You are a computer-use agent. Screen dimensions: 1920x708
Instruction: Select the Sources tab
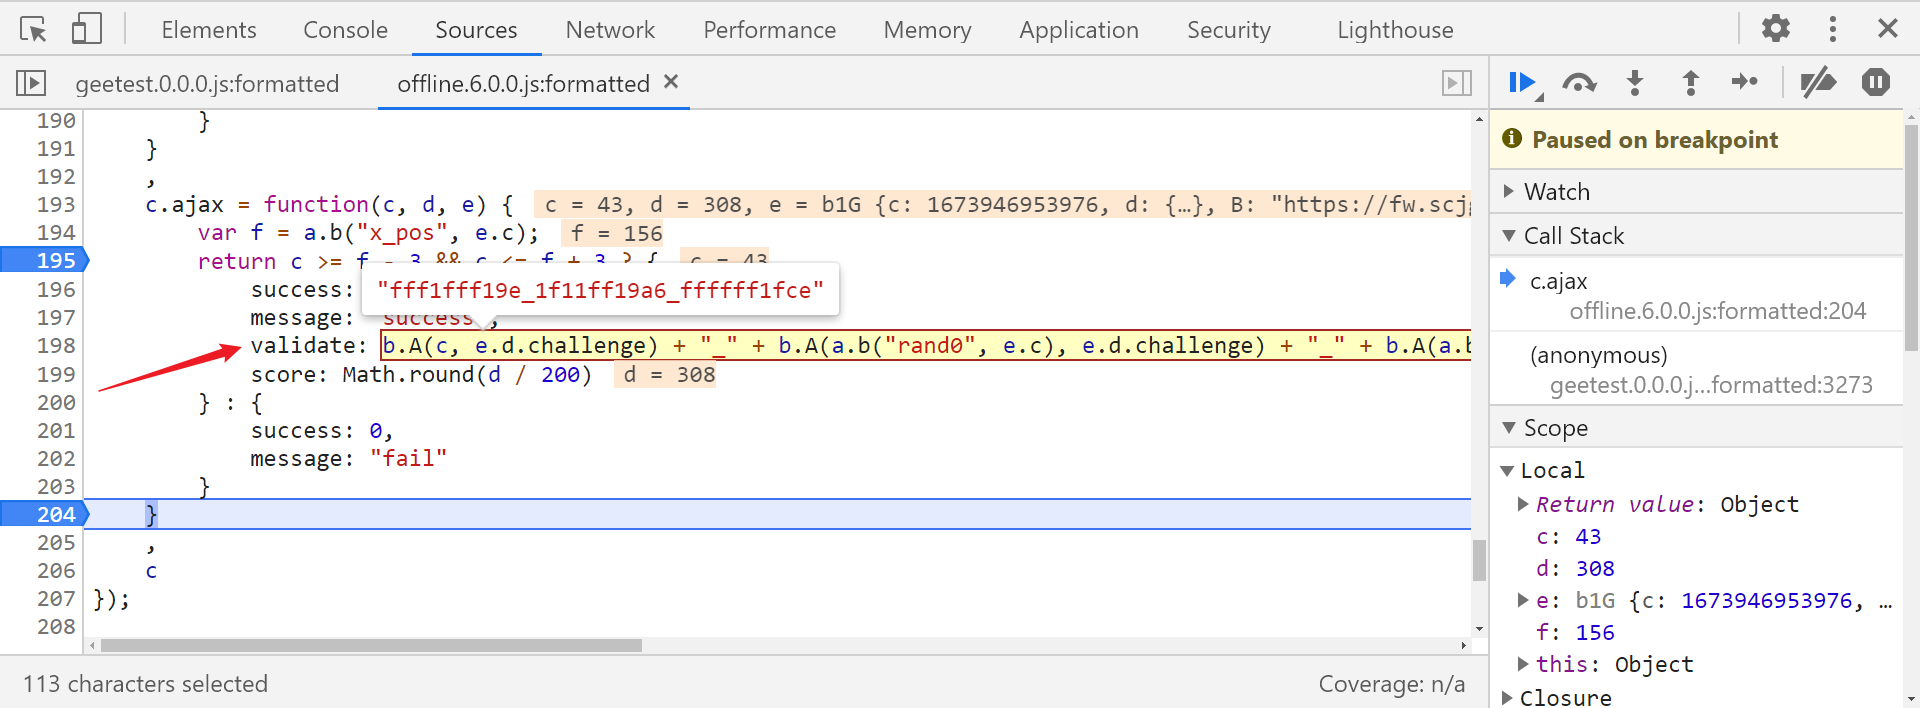pyautogui.click(x=476, y=30)
